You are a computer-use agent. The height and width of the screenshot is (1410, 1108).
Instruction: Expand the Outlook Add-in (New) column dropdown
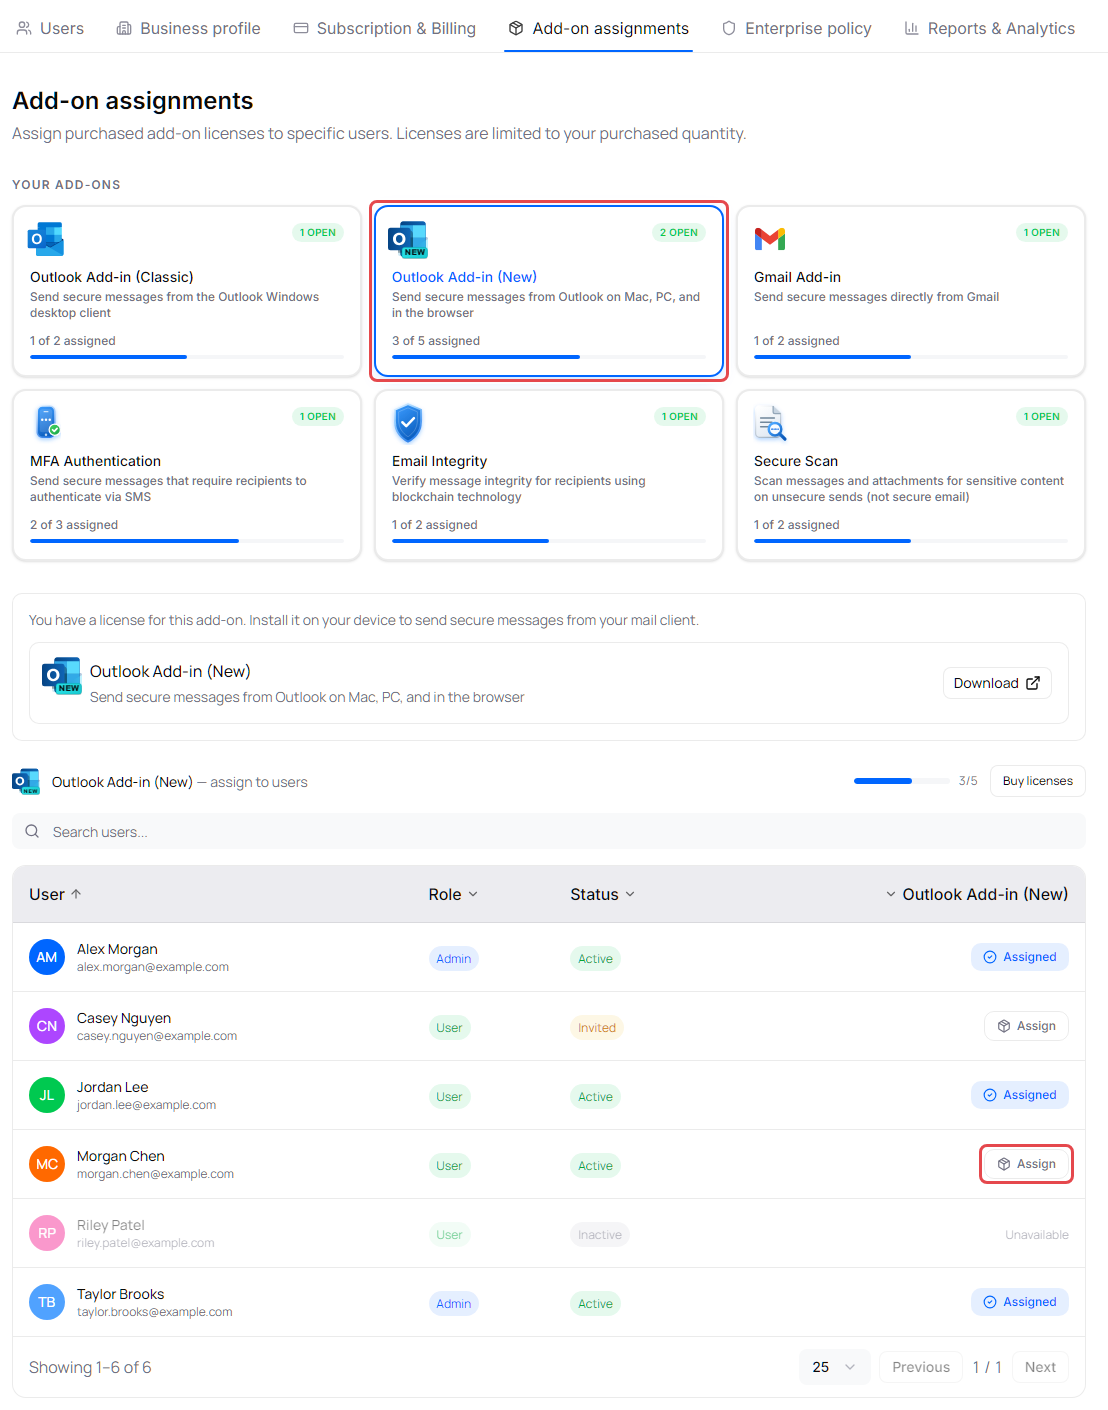[977, 894]
